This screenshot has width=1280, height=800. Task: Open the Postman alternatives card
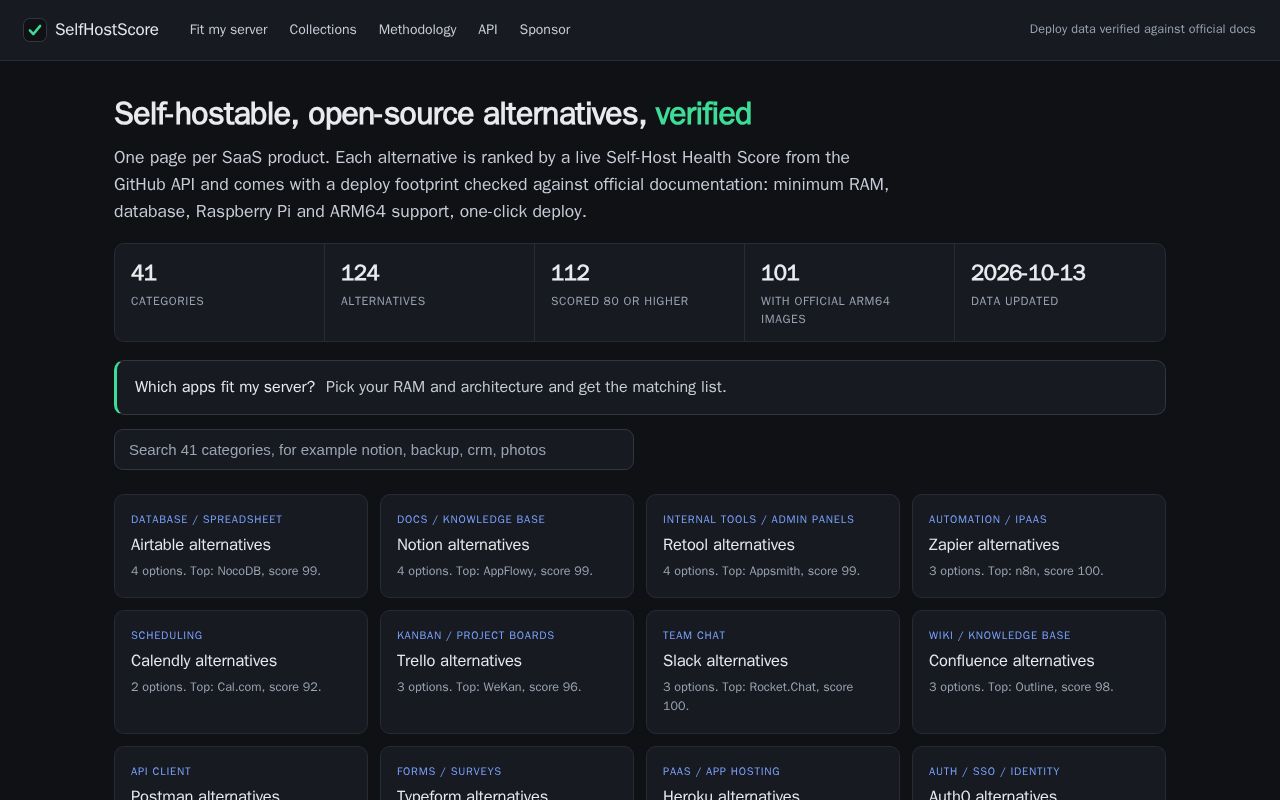pyautogui.click(x=241, y=773)
